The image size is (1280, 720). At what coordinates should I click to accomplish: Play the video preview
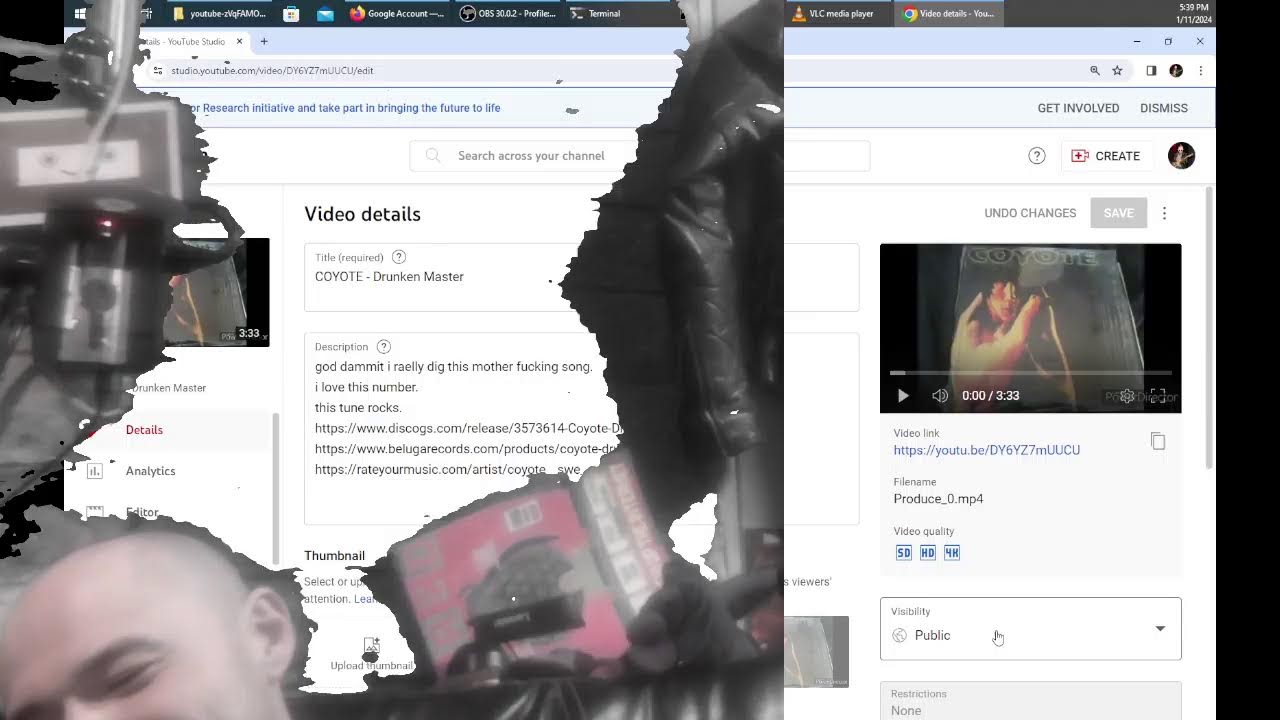(x=903, y=396)
